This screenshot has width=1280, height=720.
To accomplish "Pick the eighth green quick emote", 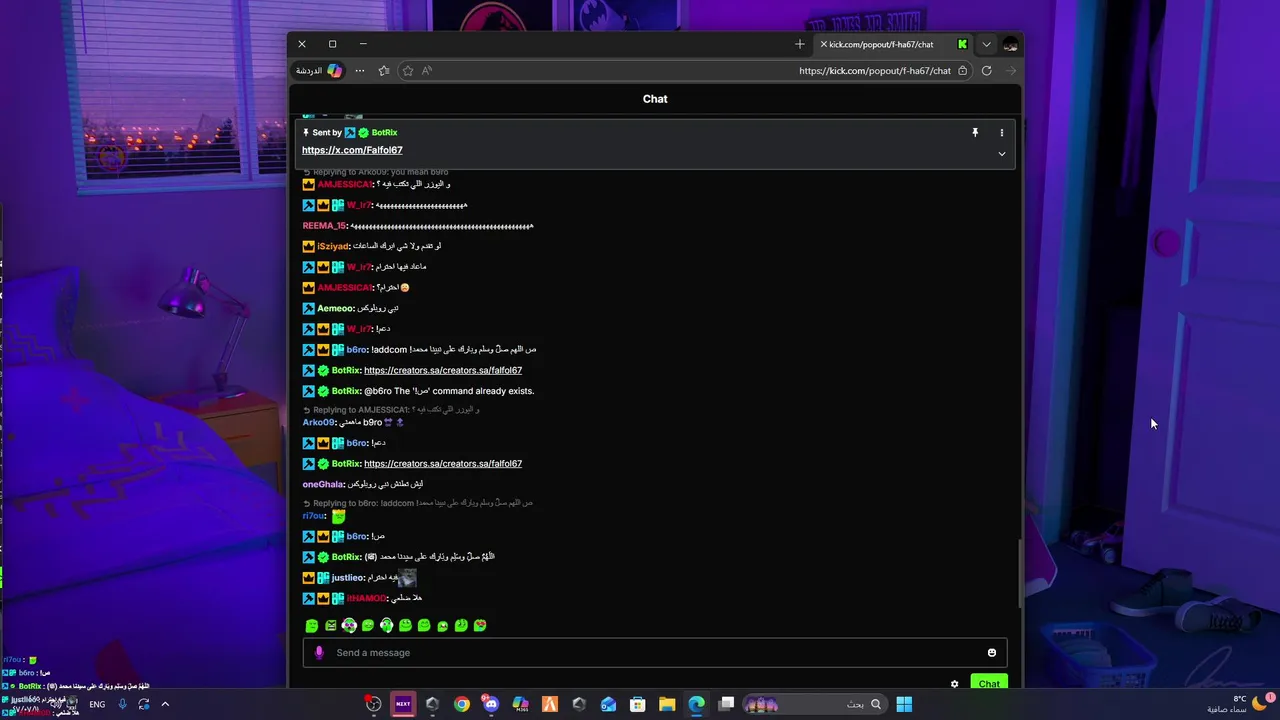I will click(443, 625).
